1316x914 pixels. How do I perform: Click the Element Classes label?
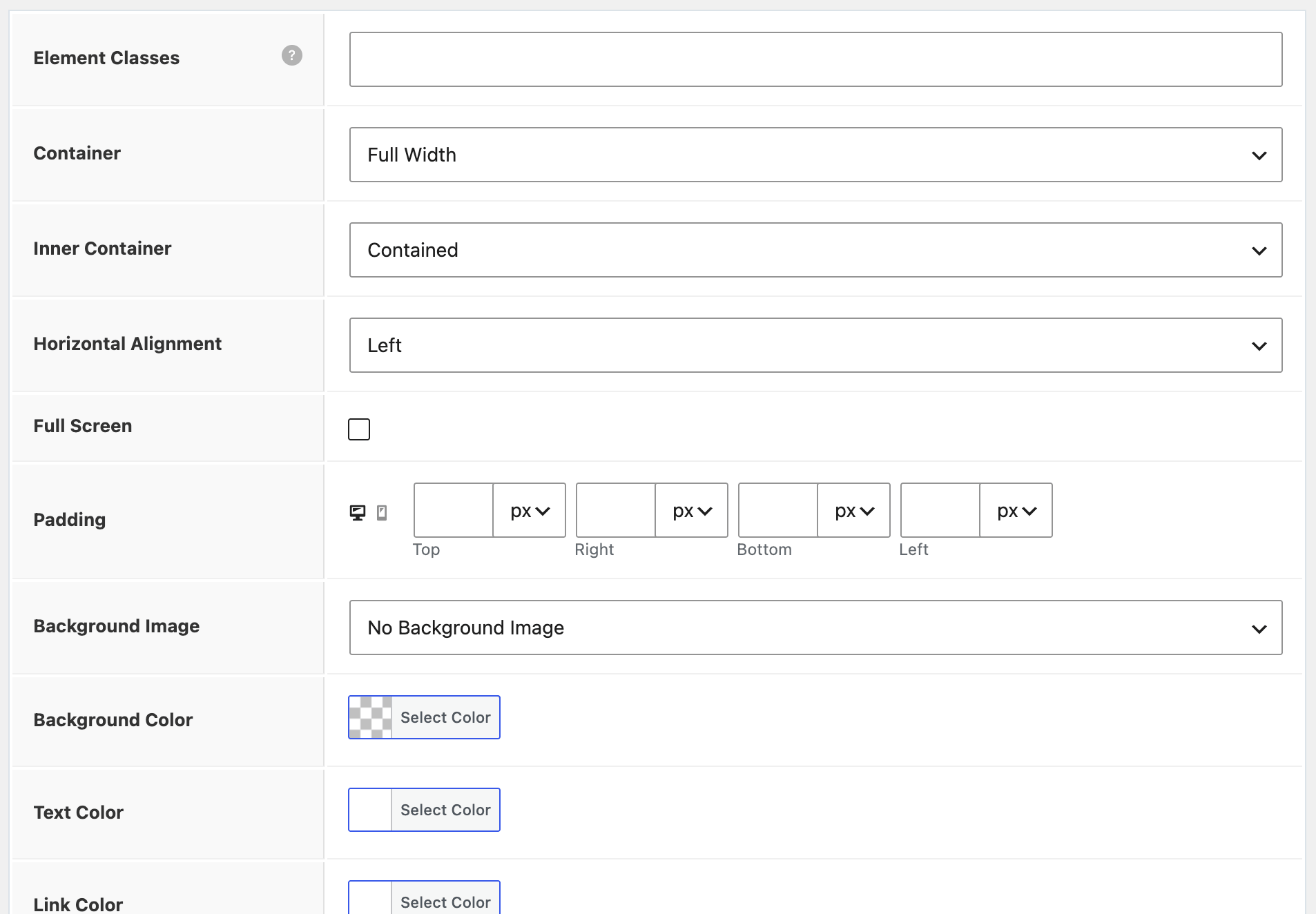point(107,58)
